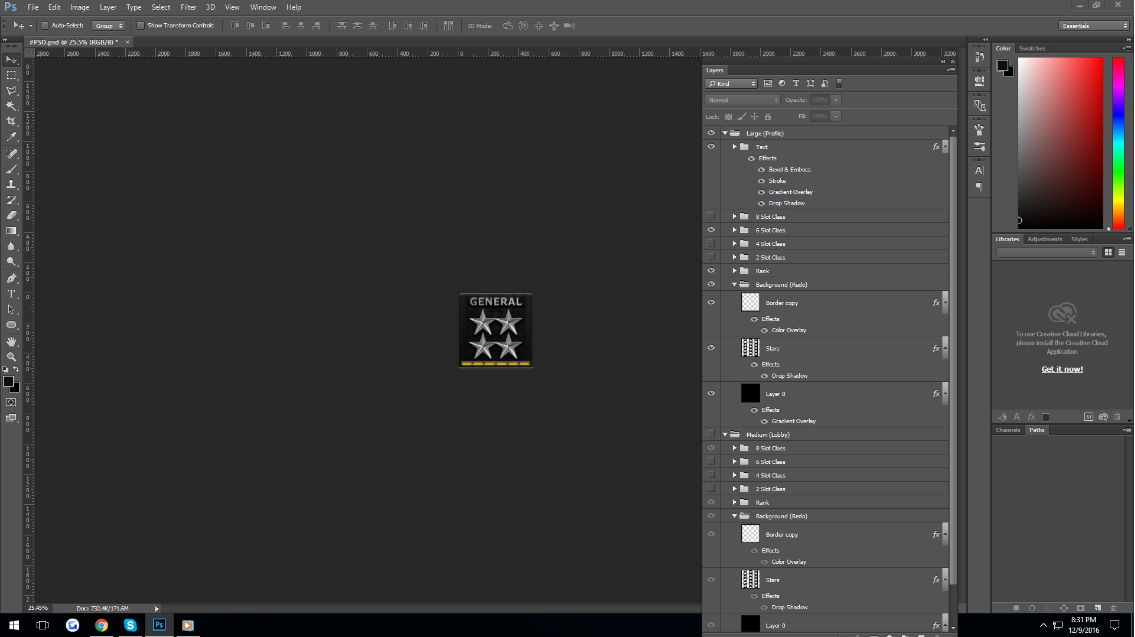Show the Medium (Lobby) group

click(x=711, y=434)
